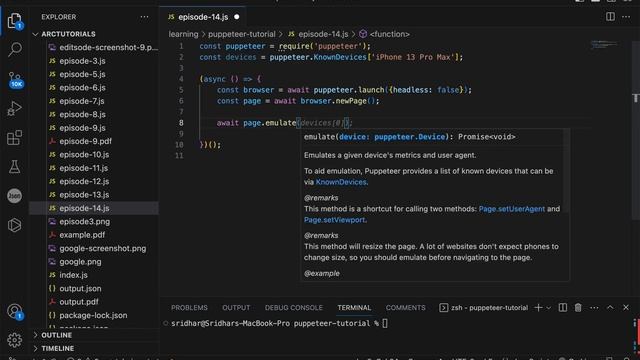Image resolution: width=640 pixels, height=360 pixels.
Task: Switch to the PROBLEMS tab
Action: (189, 308)
